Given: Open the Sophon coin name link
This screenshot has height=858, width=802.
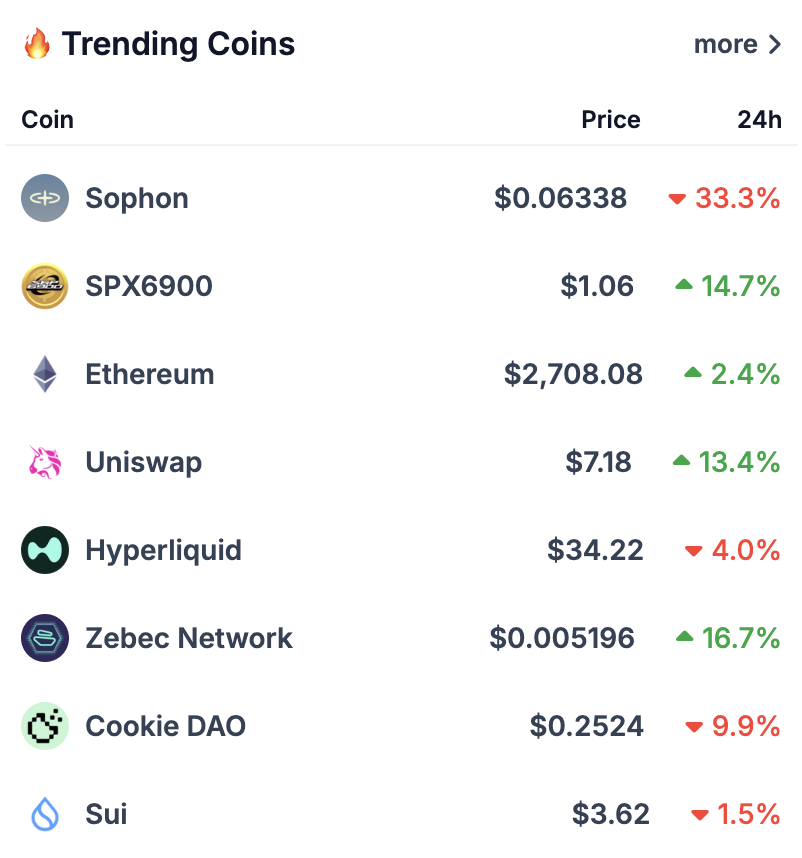Looking at the screenshot, I should tap(137, 198).
